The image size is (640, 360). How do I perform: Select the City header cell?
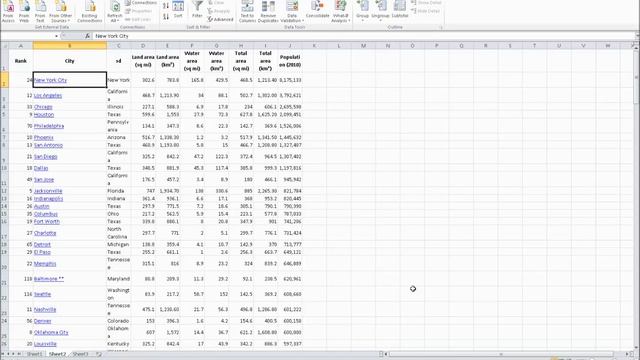click(x=70, y=61)
